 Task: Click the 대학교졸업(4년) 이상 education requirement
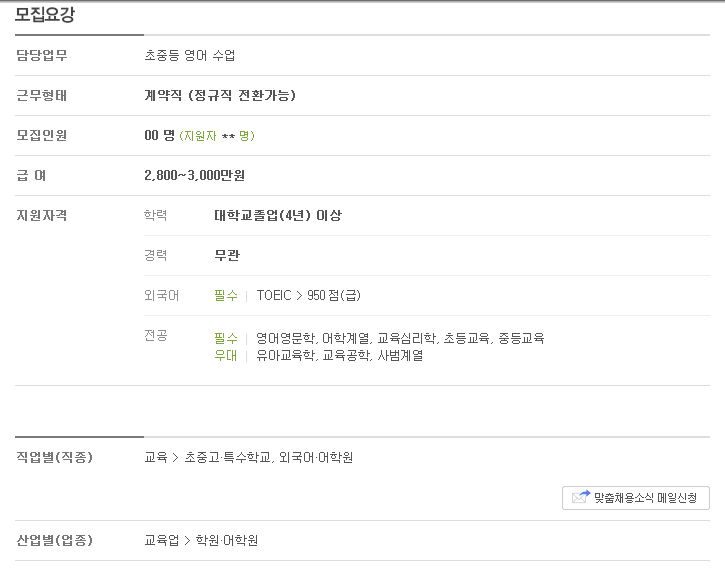click(x=278, y=215)
